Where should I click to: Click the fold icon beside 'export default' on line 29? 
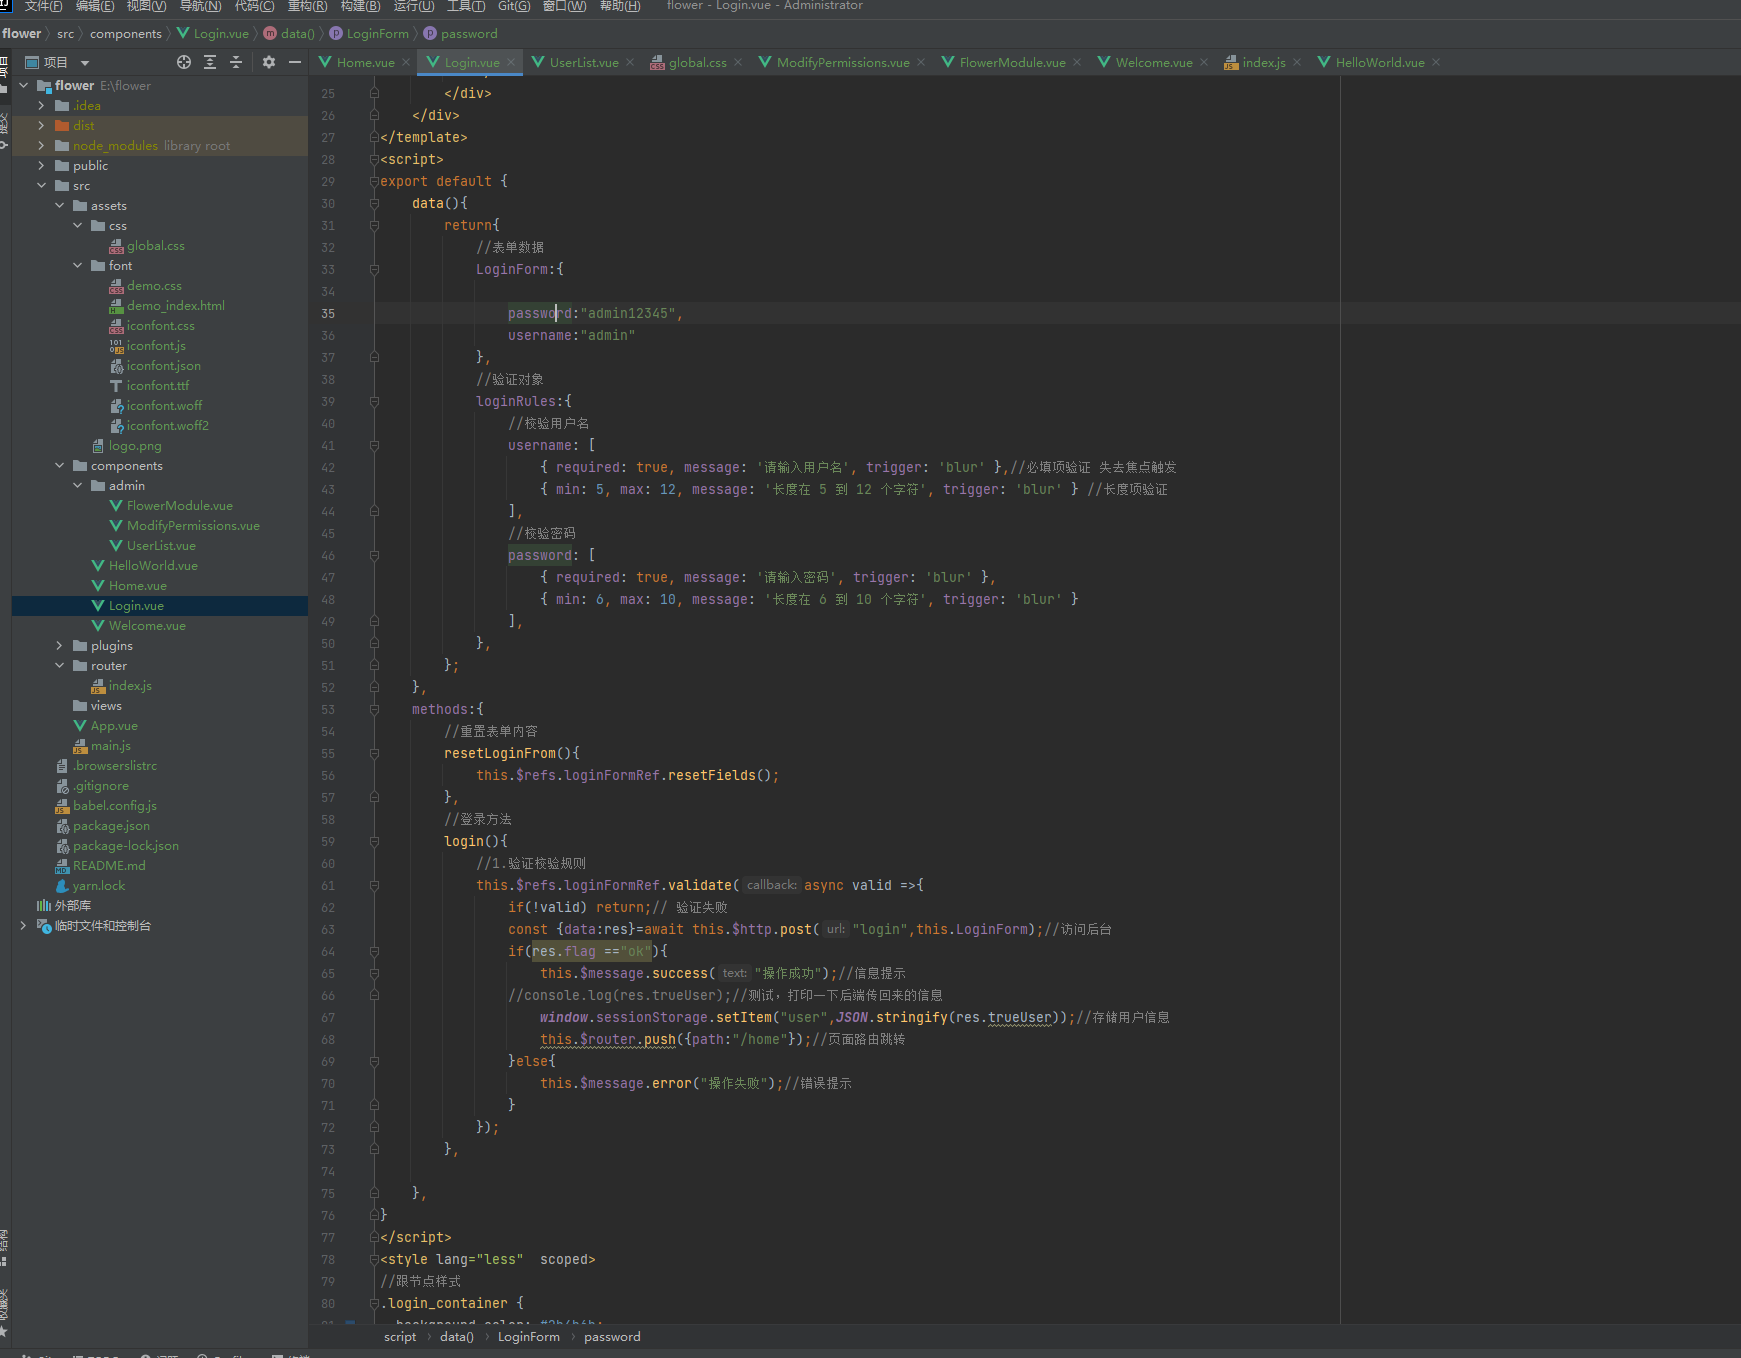coord(374,181)
